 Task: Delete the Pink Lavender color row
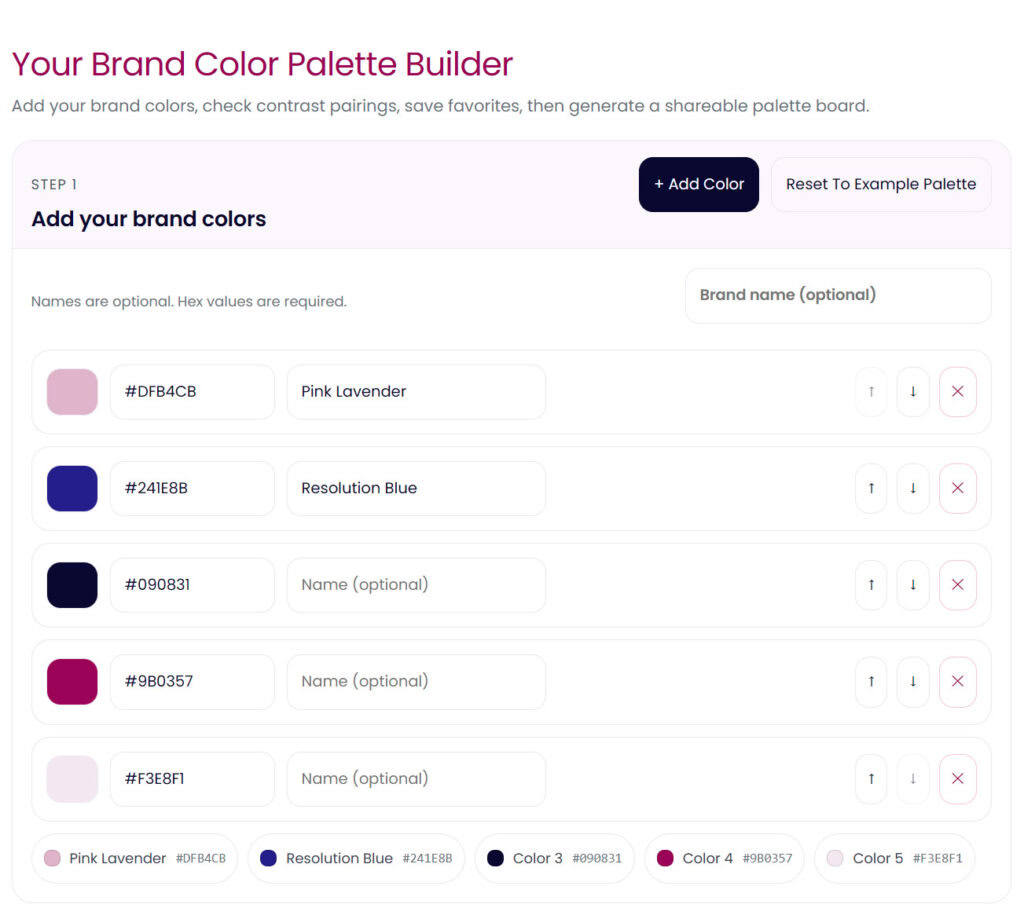coord(957,392)
